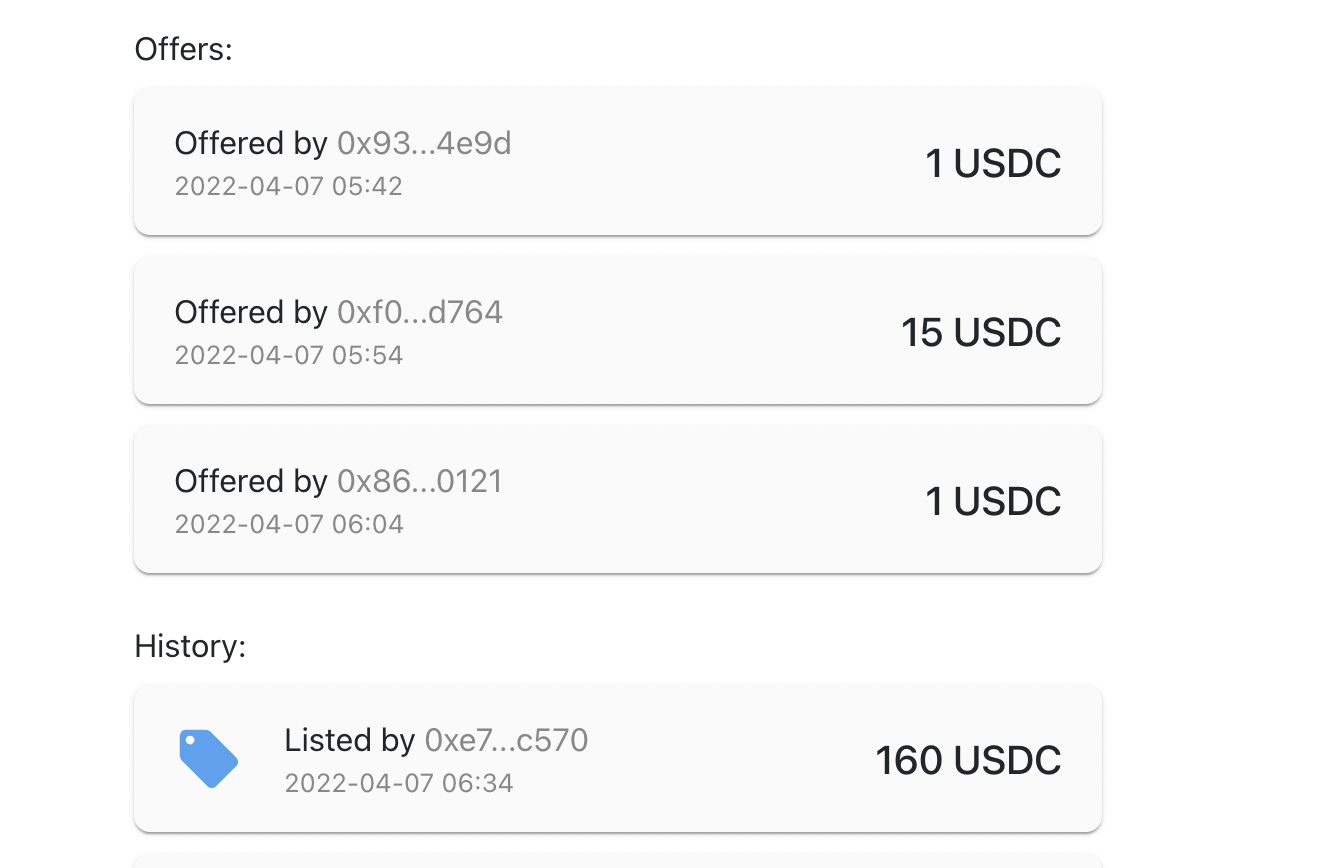Viewport: 1328px width, 868px height.
Task: Click the blue price tag listing icon
Action: (208, 759)
